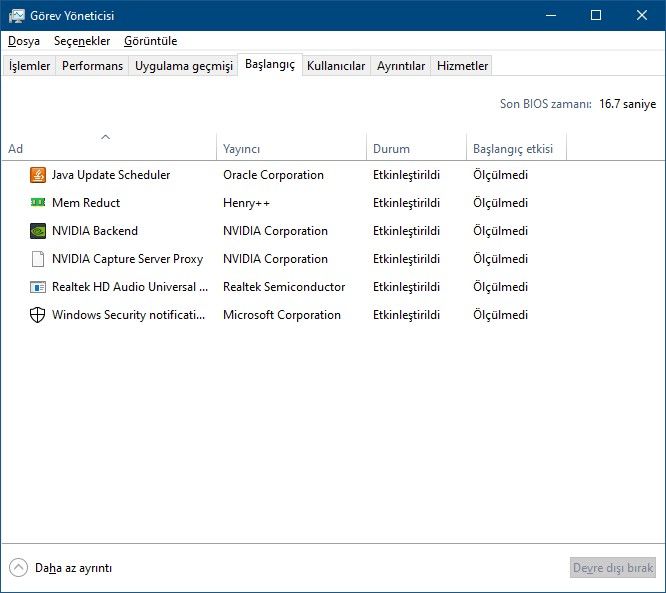Open the Seçenekler menu
Image resolution: width=666 pixels, height=593 pixels.
tap(82, 41)
